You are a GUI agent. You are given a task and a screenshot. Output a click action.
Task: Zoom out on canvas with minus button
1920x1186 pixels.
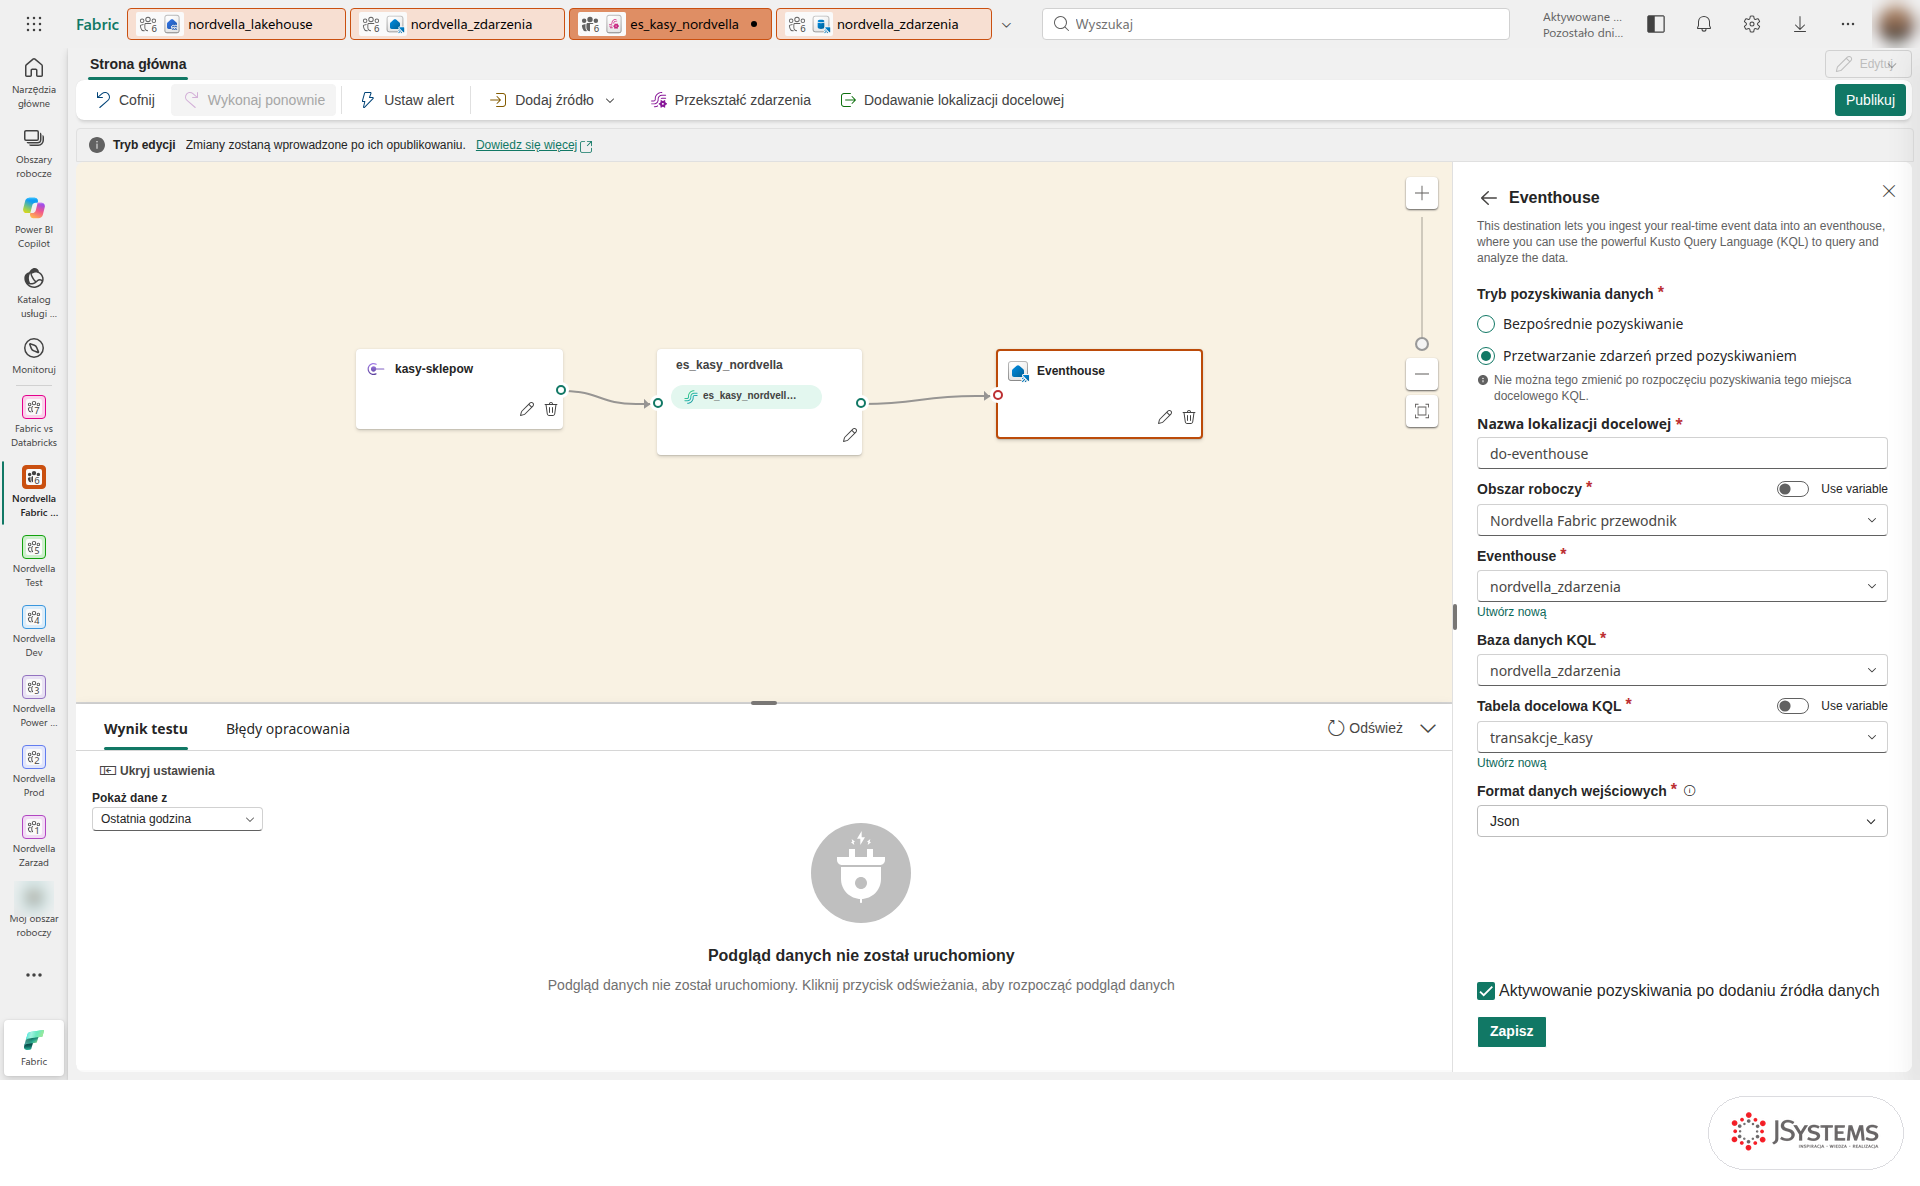pos(1422,374)
